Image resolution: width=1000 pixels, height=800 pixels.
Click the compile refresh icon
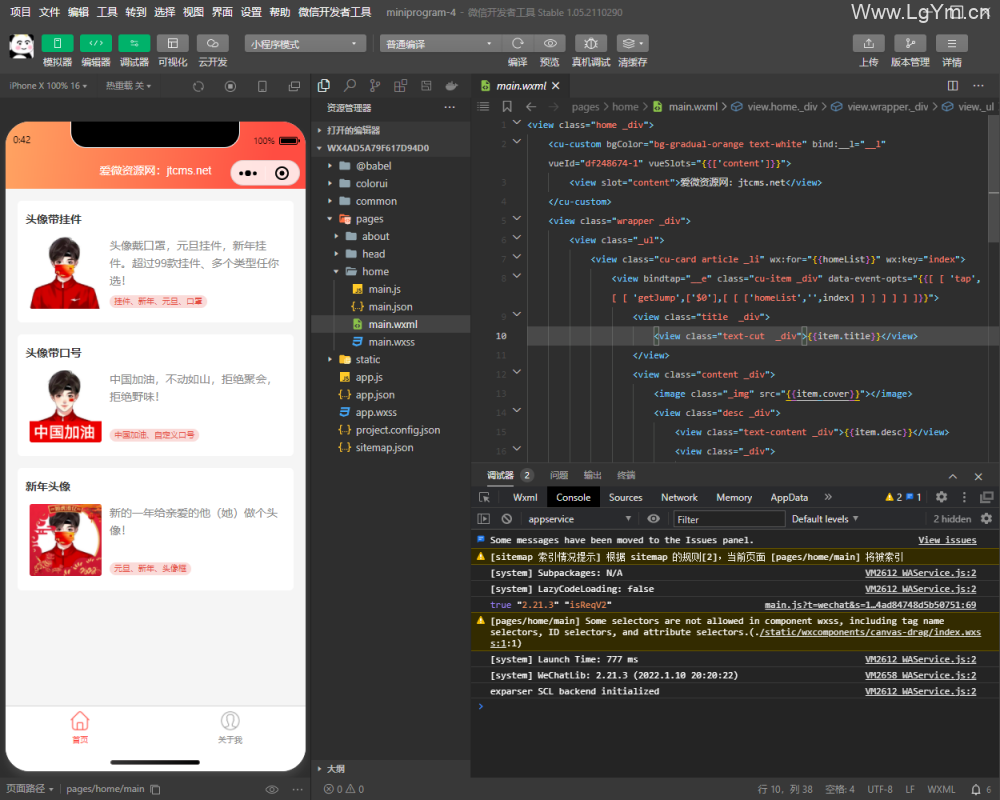click(517, 43)
